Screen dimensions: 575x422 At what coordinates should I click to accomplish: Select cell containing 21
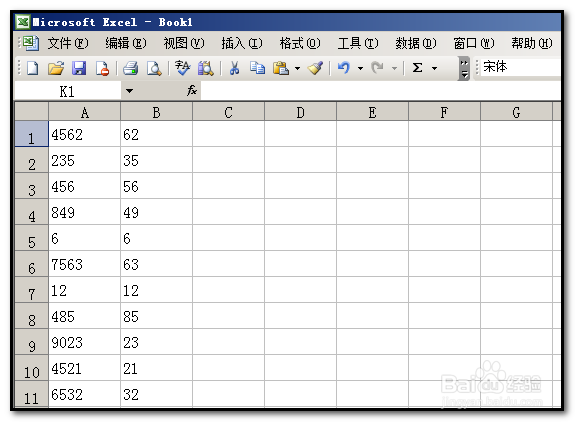[156, 368]
